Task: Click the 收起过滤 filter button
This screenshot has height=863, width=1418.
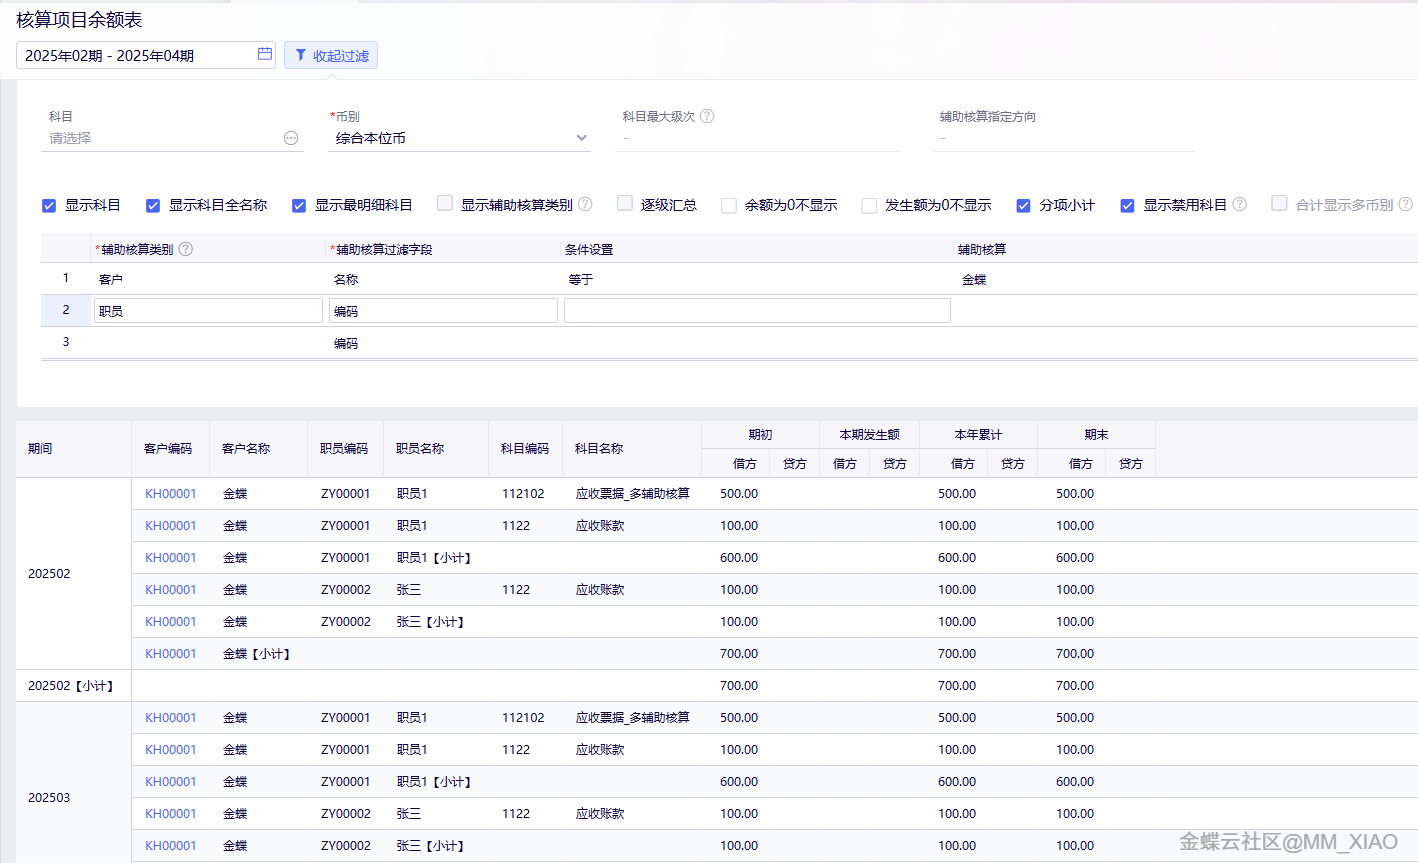Action: click(x=331, y=55)
